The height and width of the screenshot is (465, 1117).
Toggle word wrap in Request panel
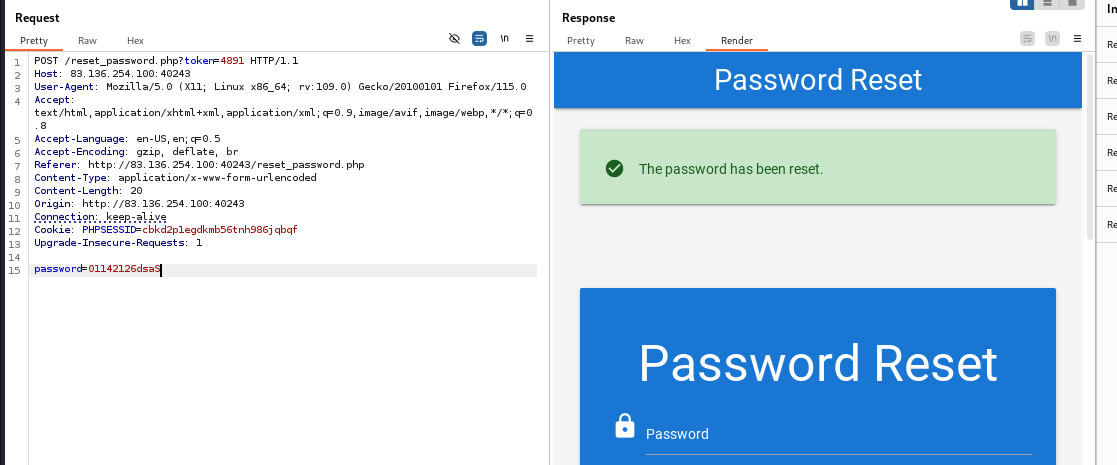[x=479, y=38]
